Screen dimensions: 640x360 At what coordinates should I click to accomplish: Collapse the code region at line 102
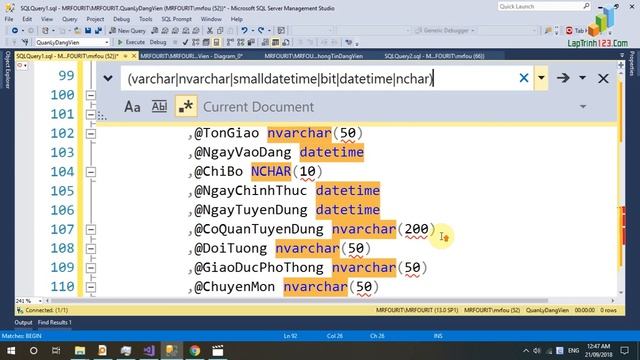(91, 133)
